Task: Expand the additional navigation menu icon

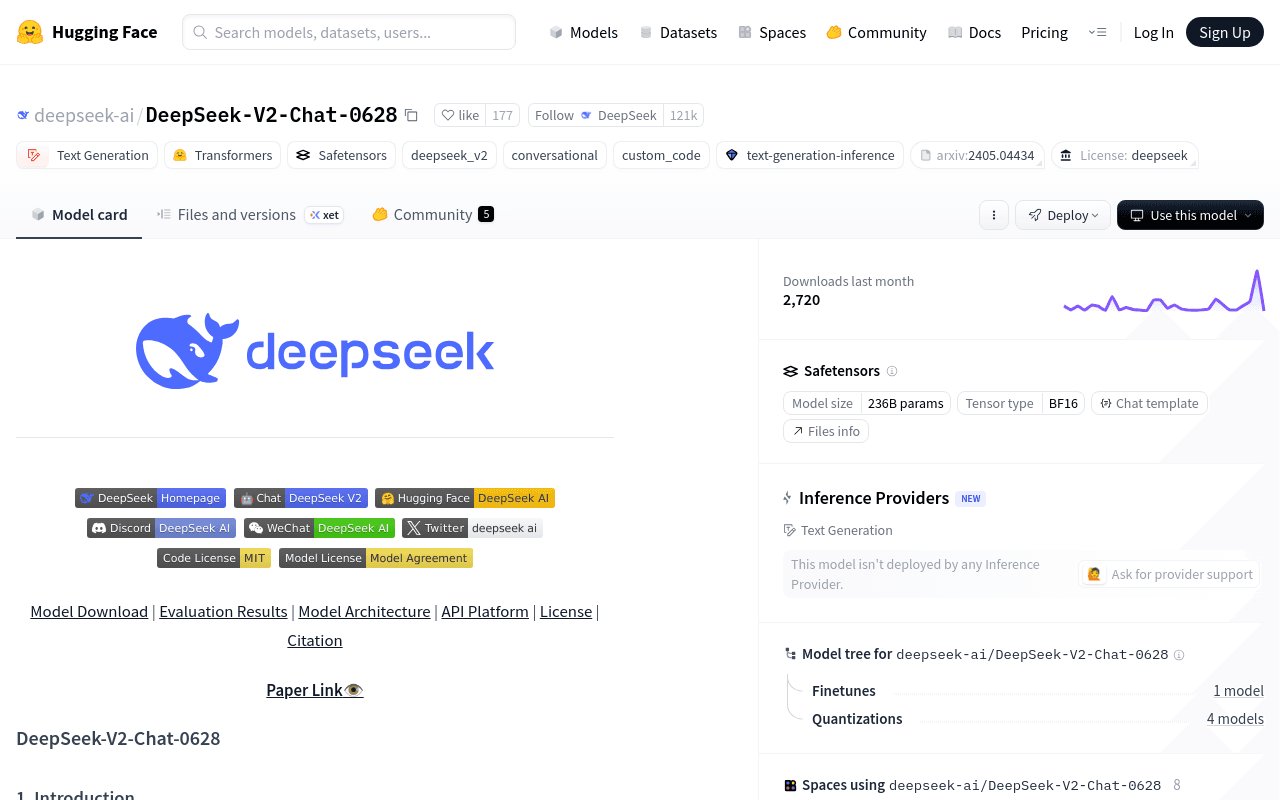Action: point(1097,32)
